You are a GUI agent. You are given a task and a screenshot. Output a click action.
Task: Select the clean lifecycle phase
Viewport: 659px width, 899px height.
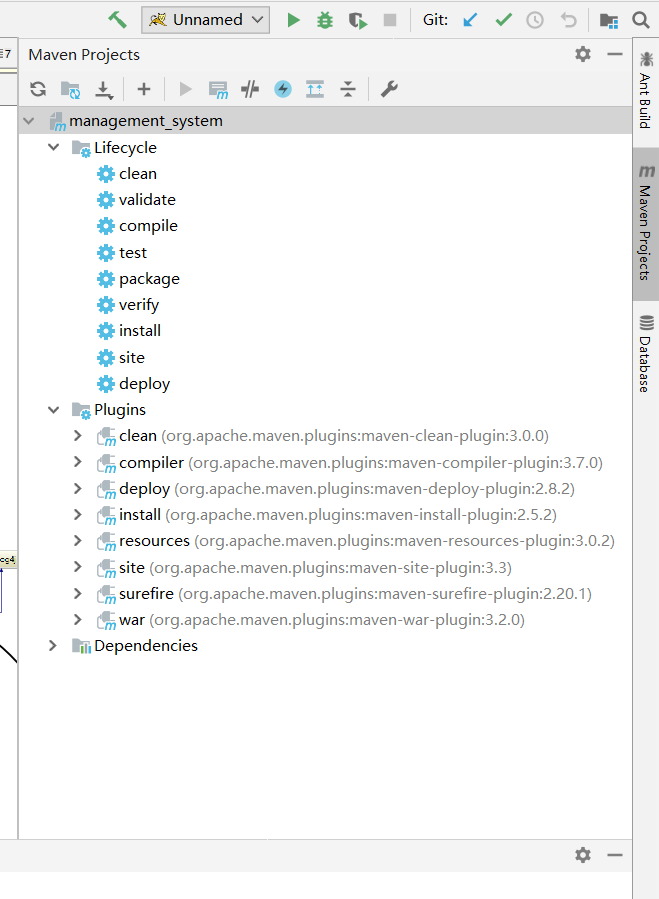(x=138, y=174)
